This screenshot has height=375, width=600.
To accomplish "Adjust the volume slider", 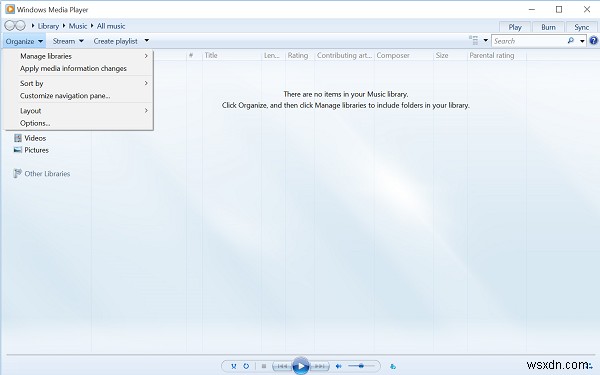I will pyautogui.click(x=361, y=366).
